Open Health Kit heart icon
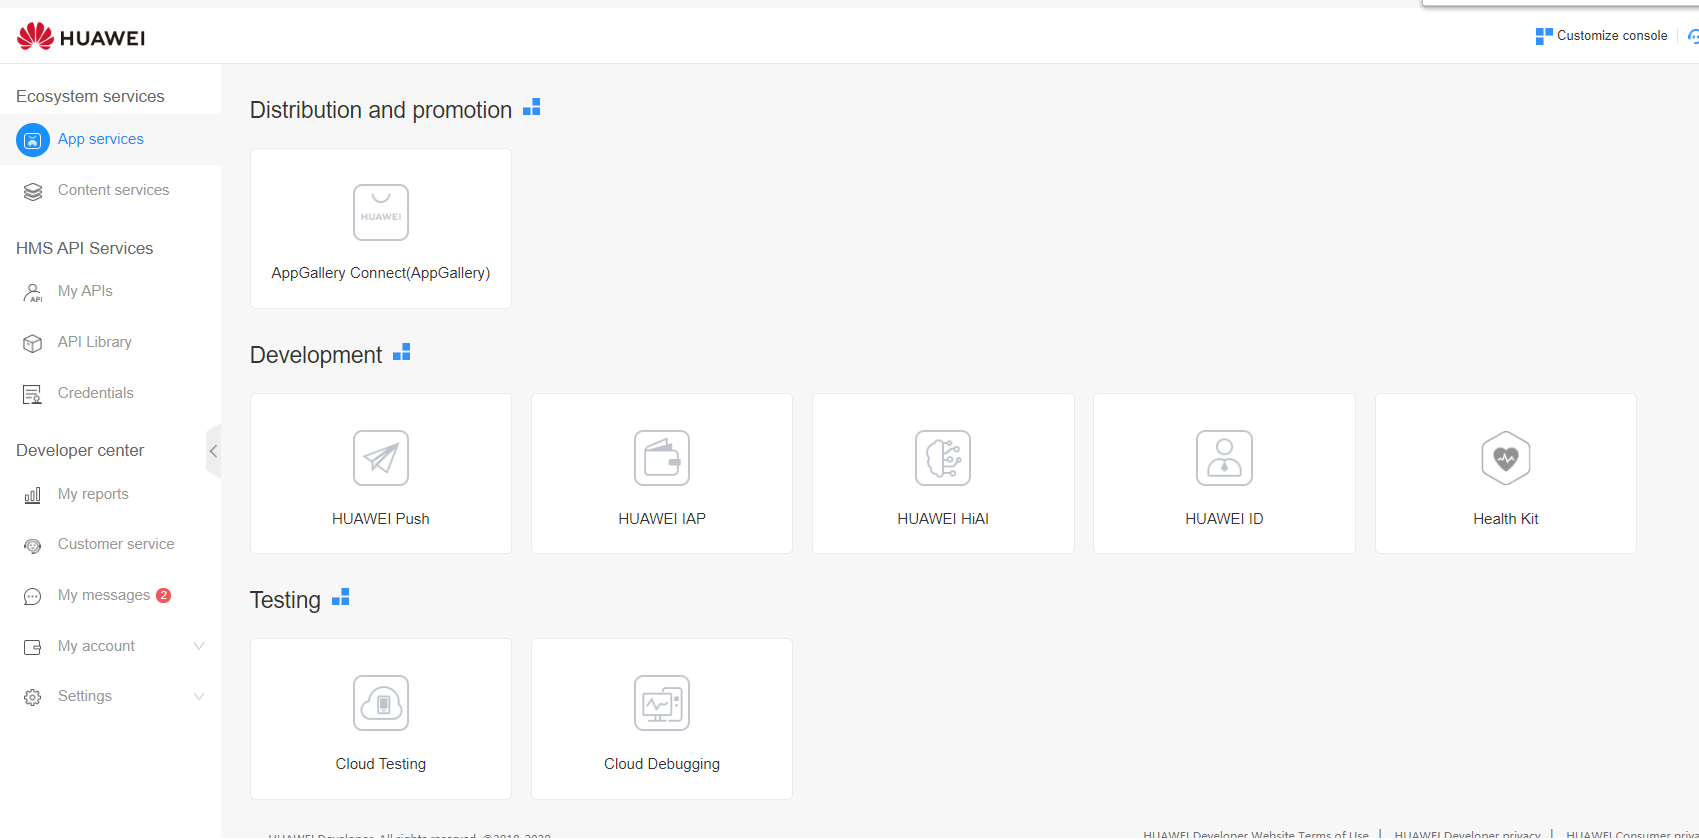The width and height of the screenshot is (1699, 840). coord(1506,458)
